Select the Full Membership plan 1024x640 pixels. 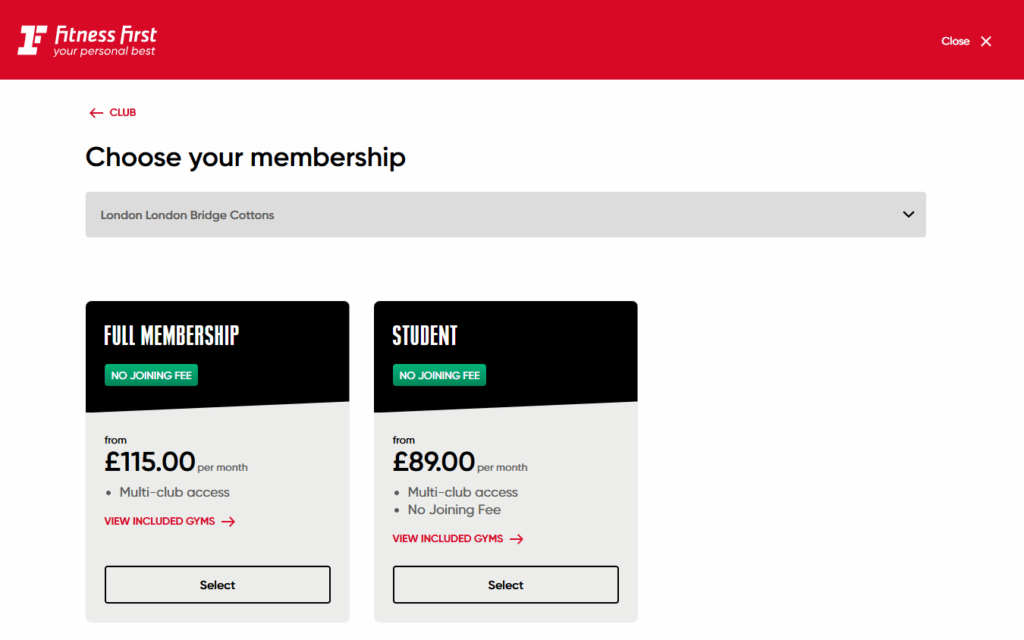217,584
